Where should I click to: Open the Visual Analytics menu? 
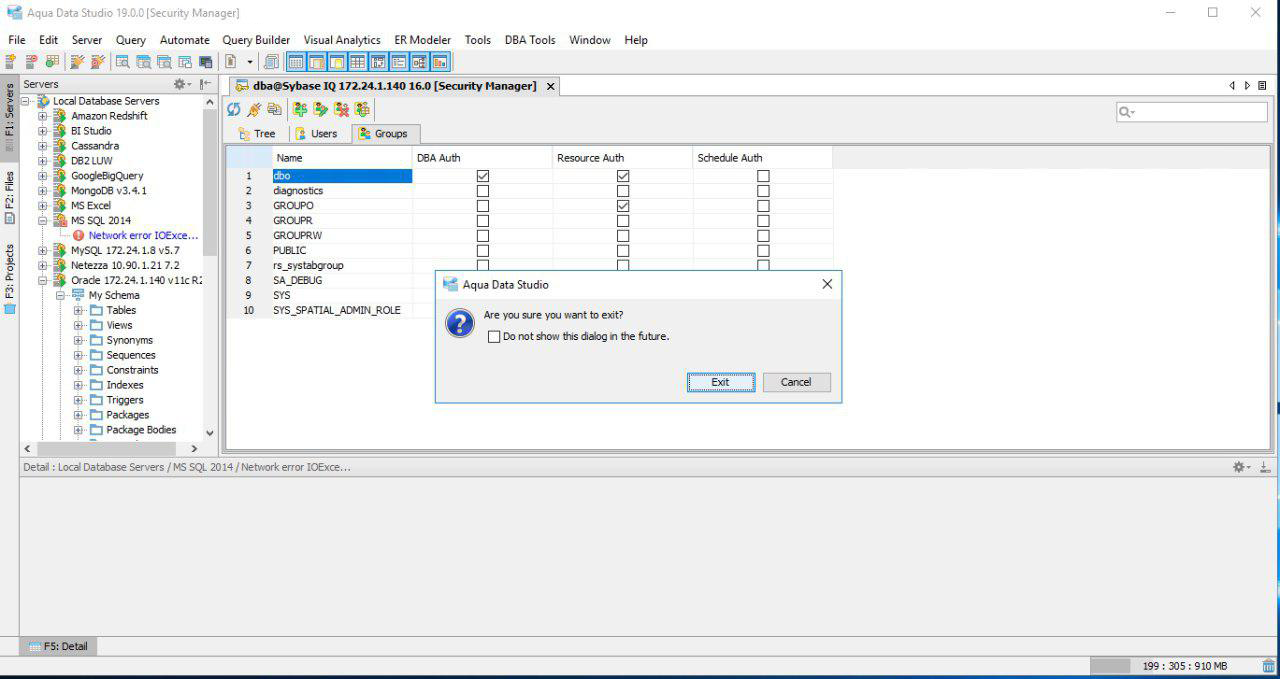coord(342,40)
